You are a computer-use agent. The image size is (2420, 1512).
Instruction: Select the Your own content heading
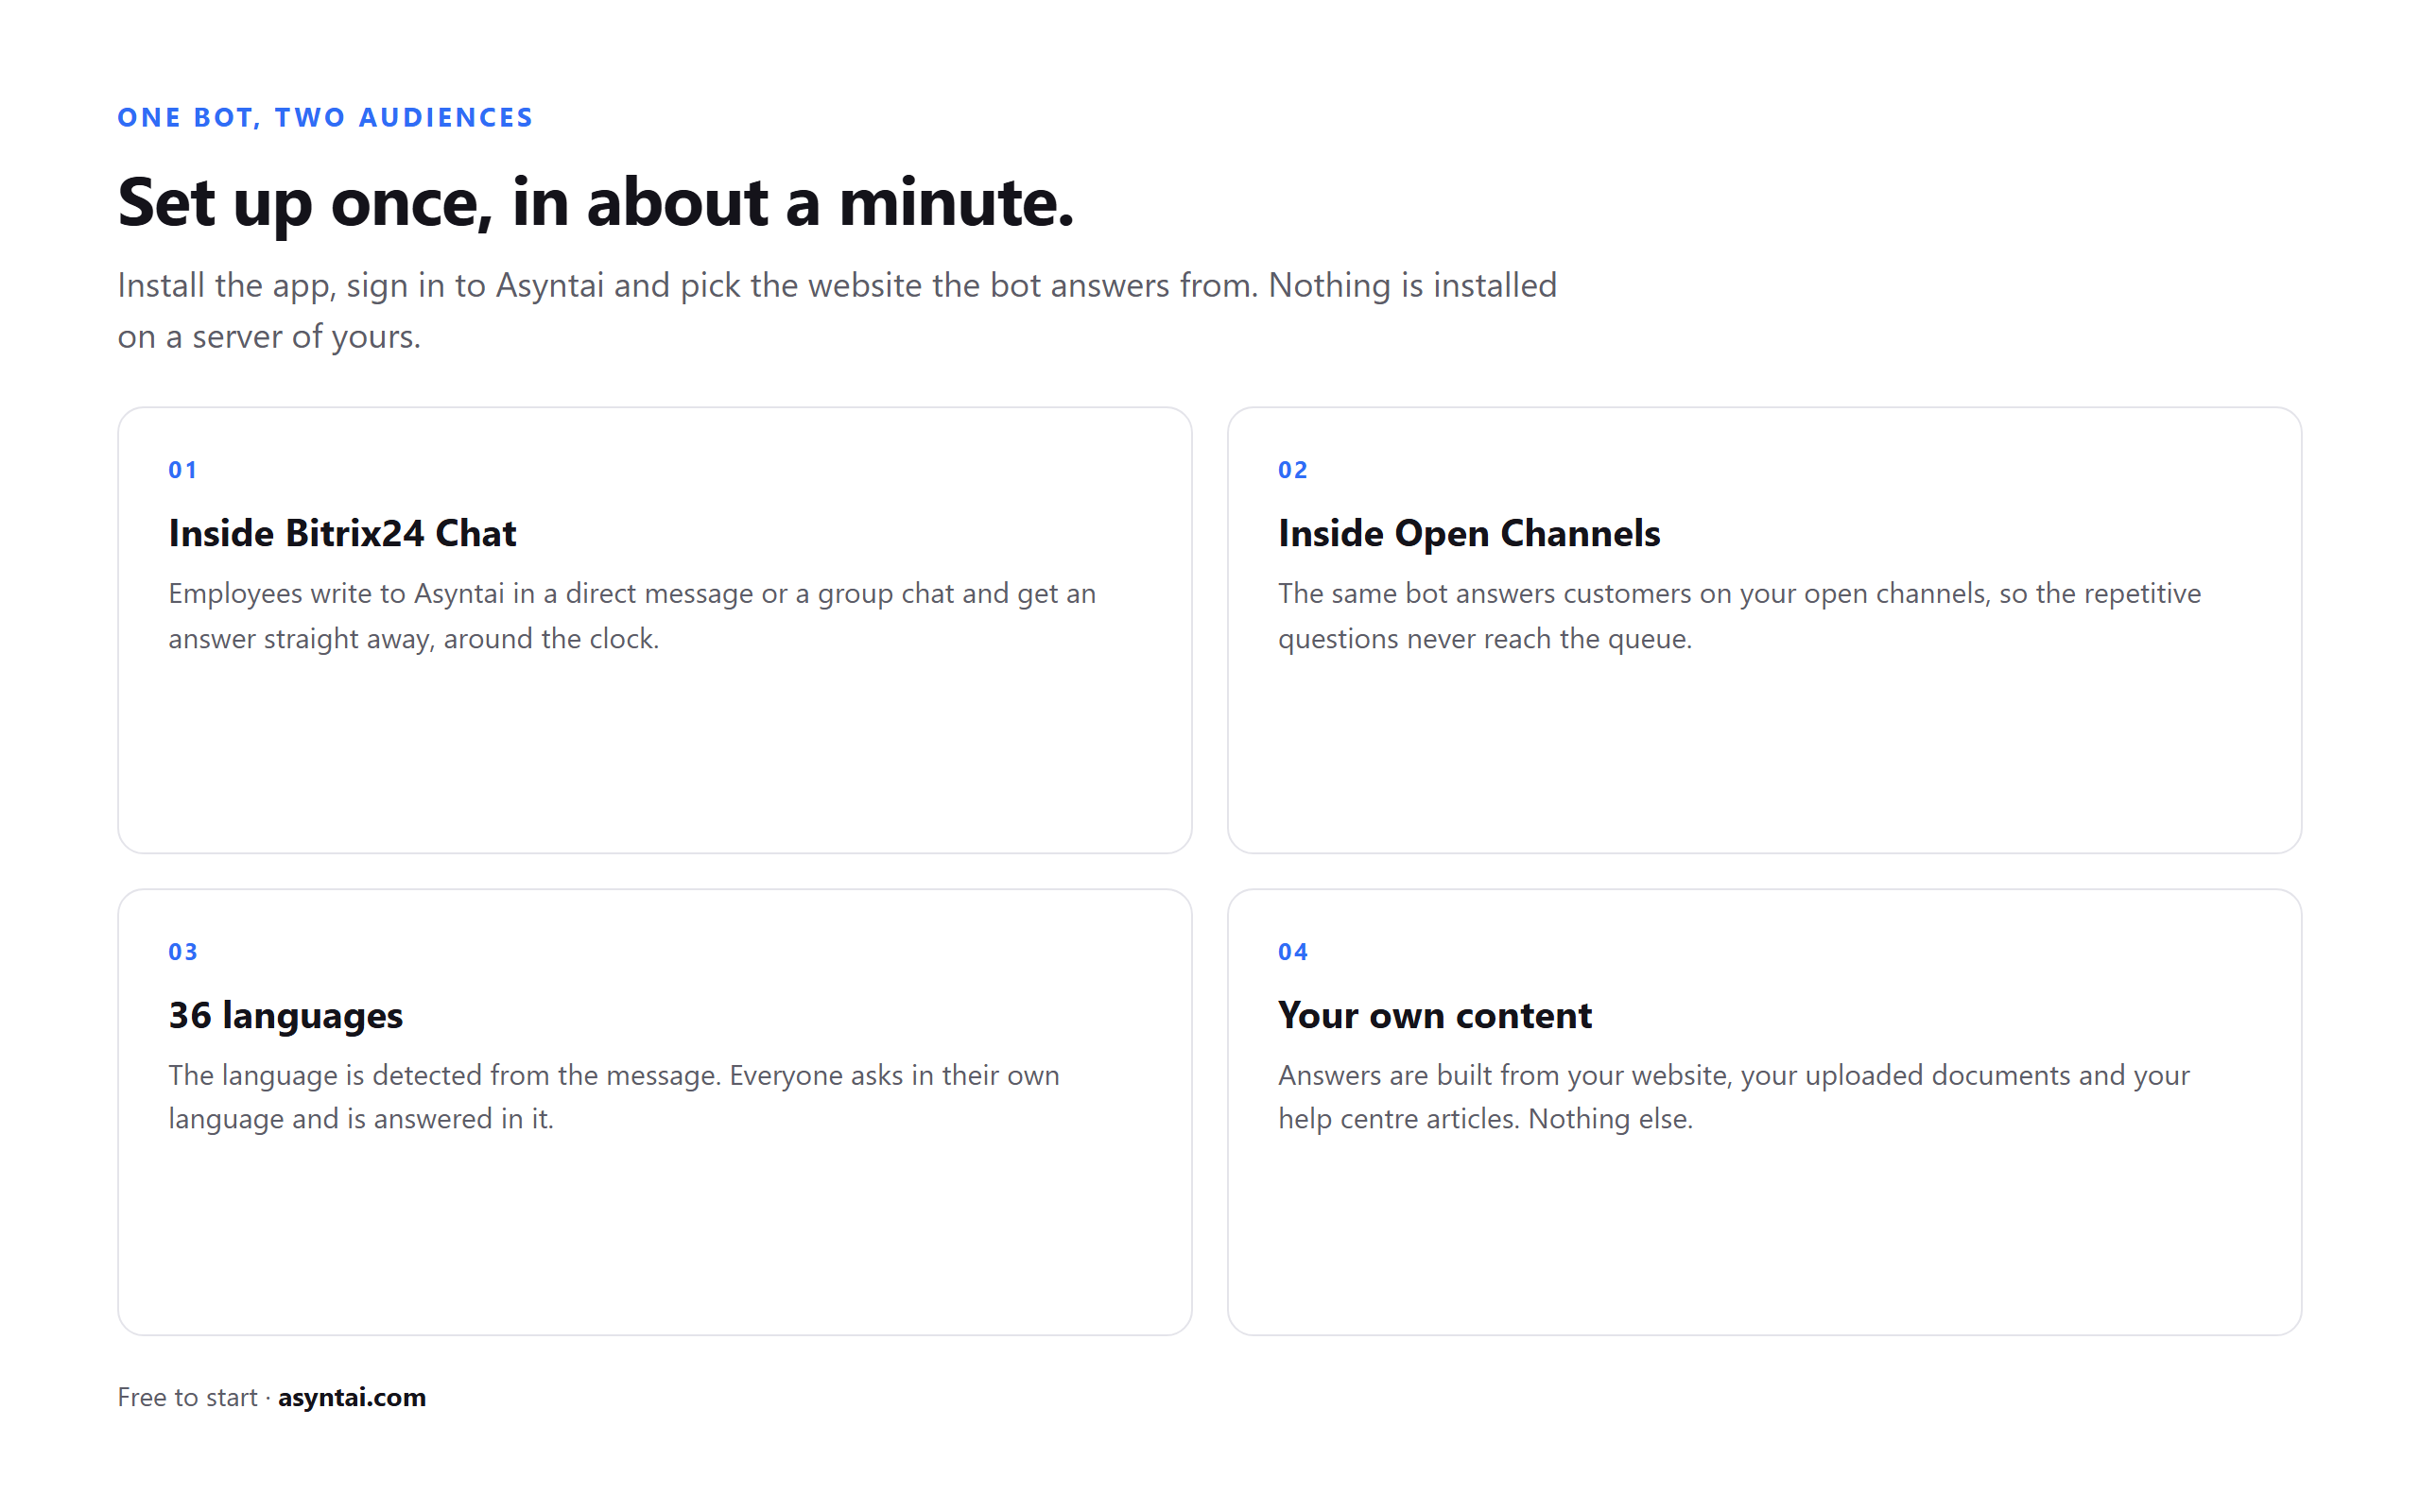point(1435,1015)
